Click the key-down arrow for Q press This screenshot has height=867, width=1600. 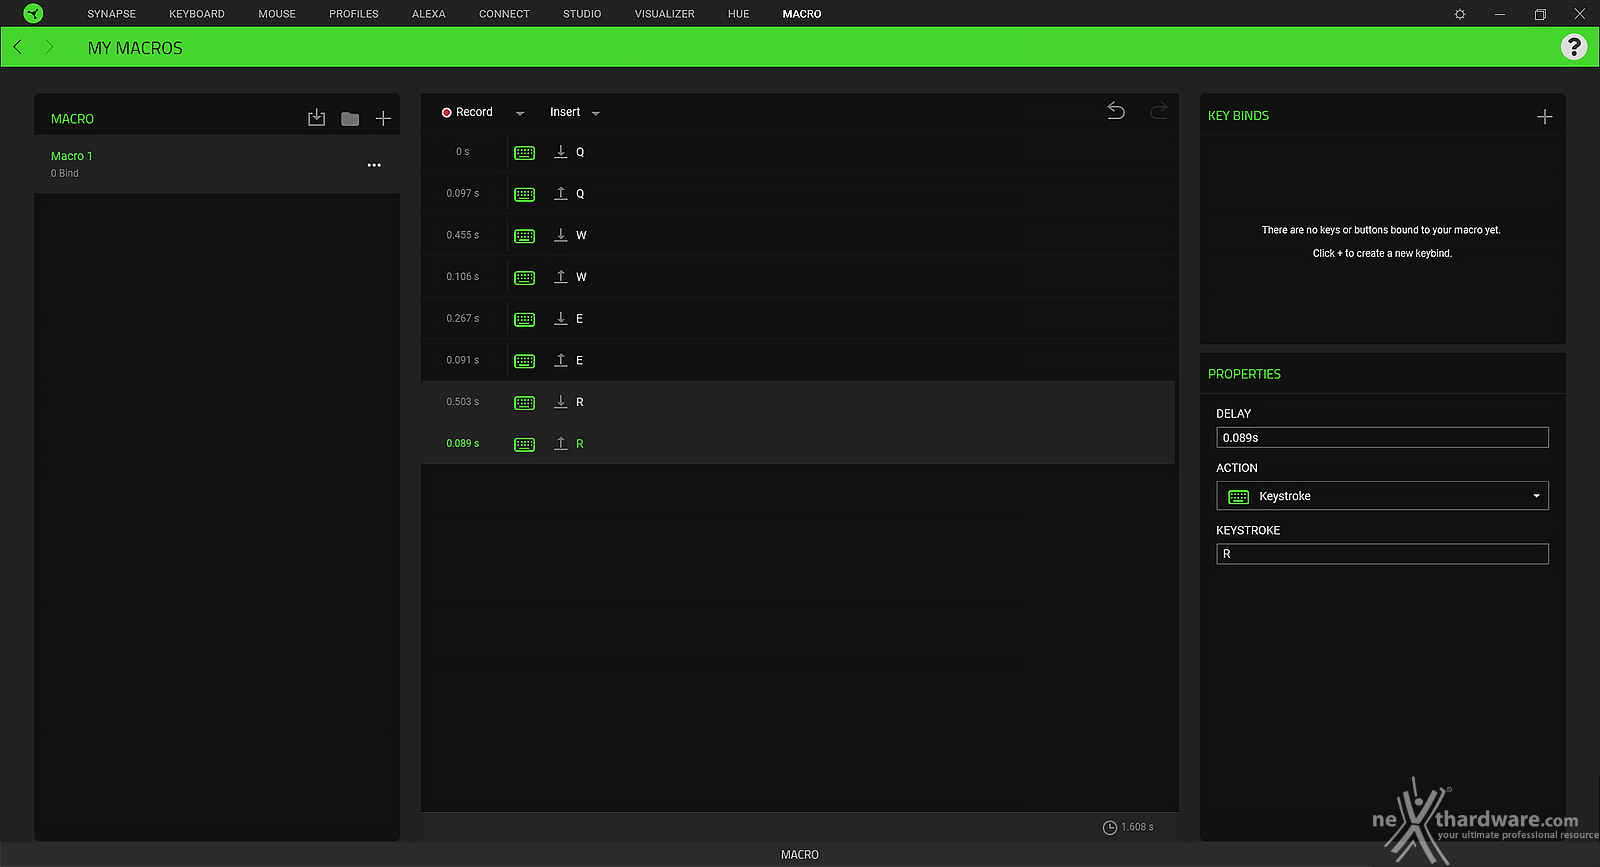point(561,151)
